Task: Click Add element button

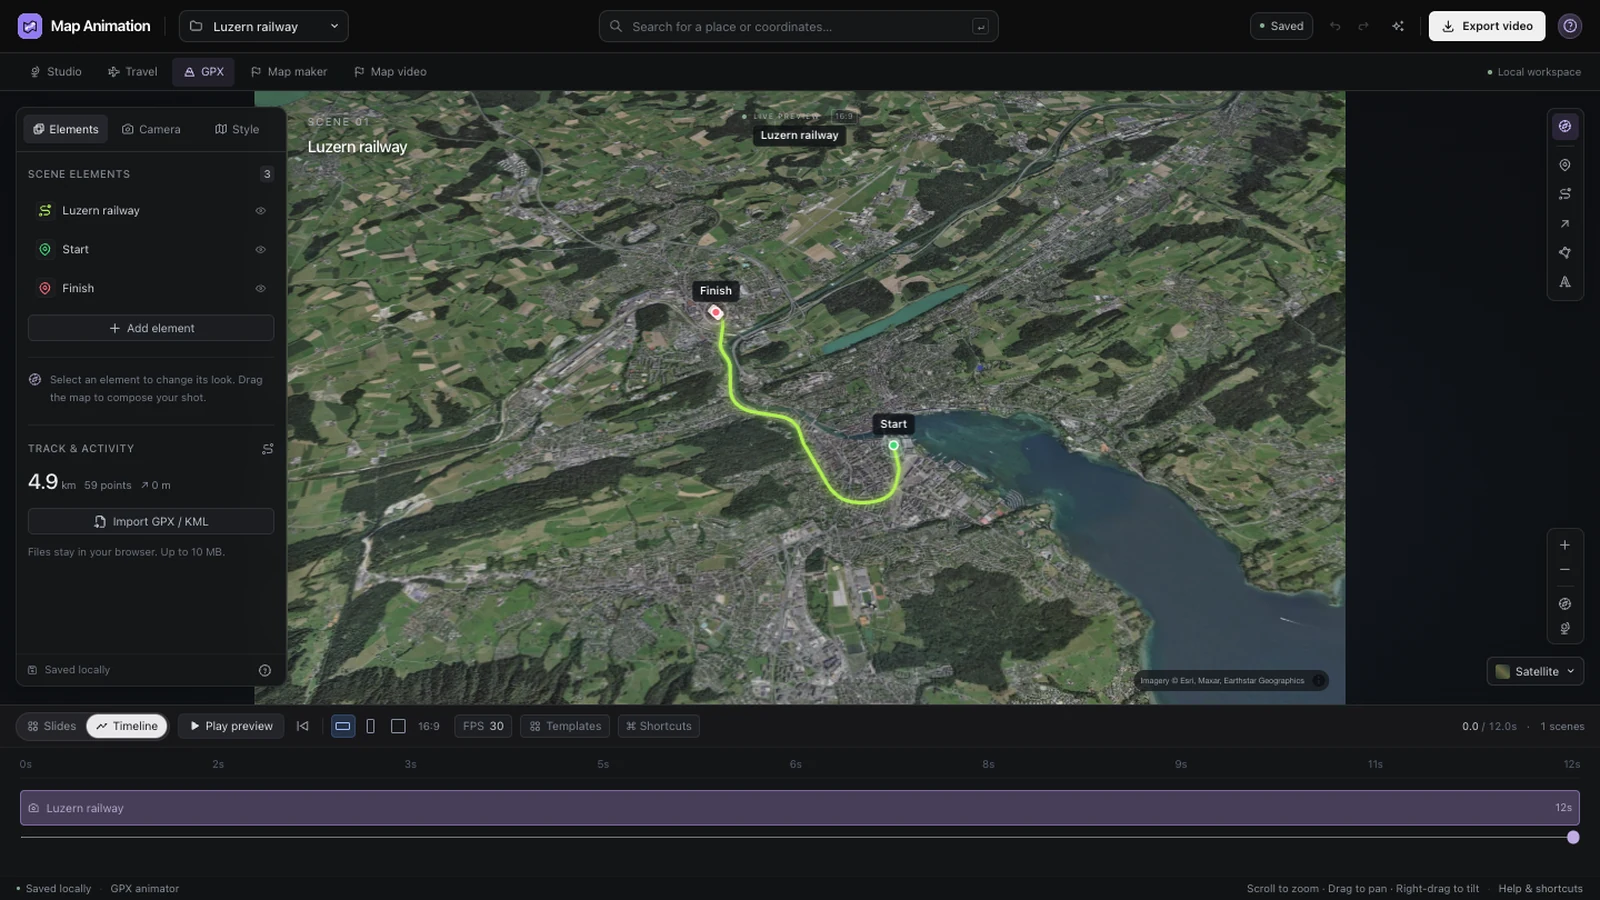Action: [151, 328]
